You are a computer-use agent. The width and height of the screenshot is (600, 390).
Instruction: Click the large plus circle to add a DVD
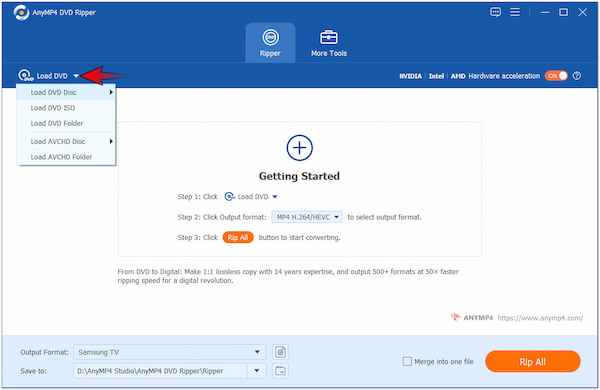tap(300, 148)
